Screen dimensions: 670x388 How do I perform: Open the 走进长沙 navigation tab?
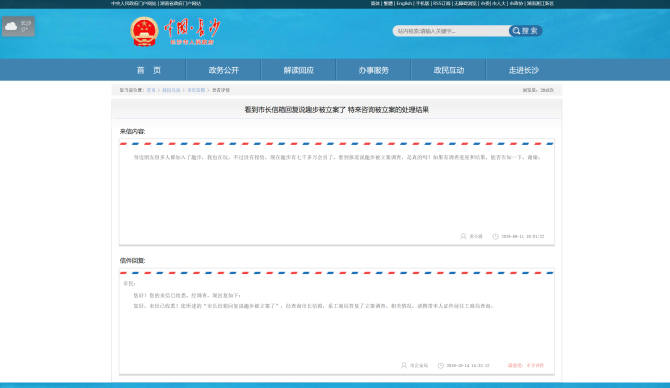523,70
